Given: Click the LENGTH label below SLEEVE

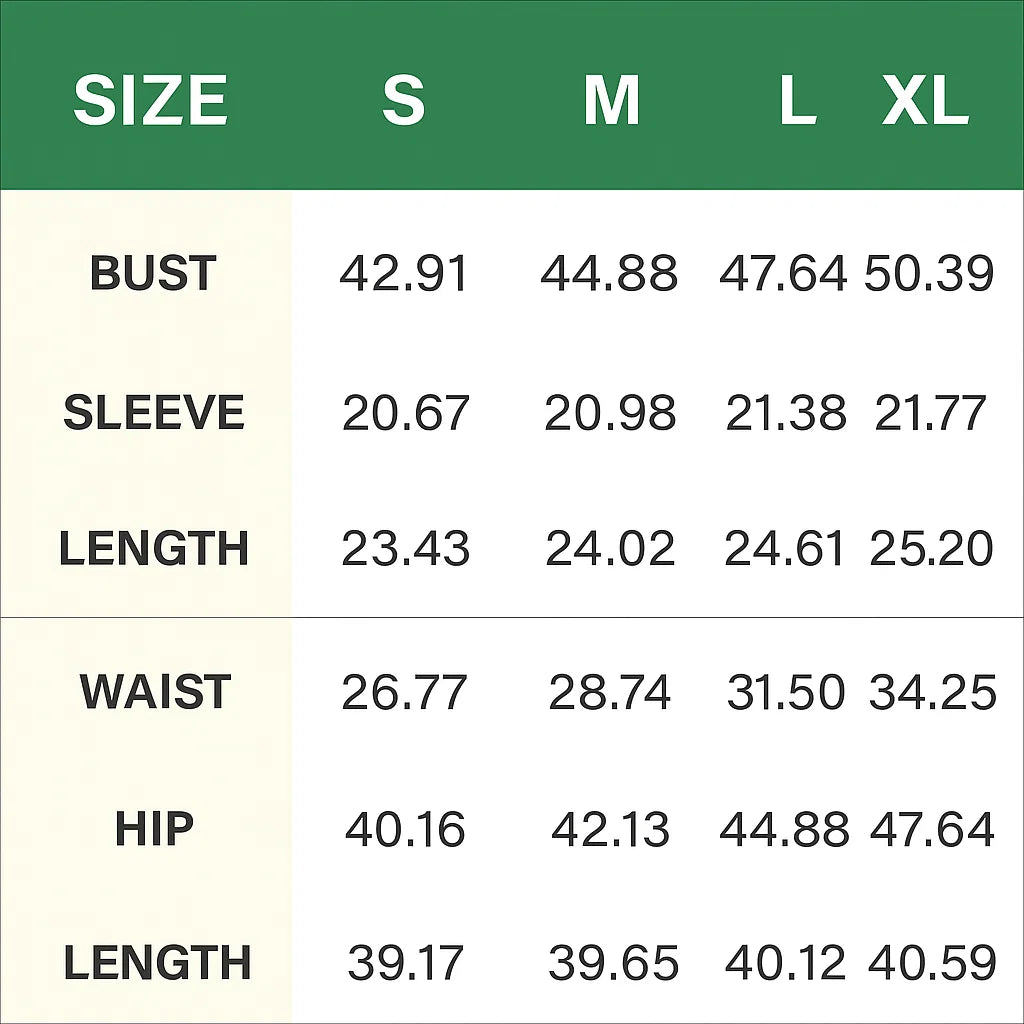Looking at the screenshot, I should 154,549.
